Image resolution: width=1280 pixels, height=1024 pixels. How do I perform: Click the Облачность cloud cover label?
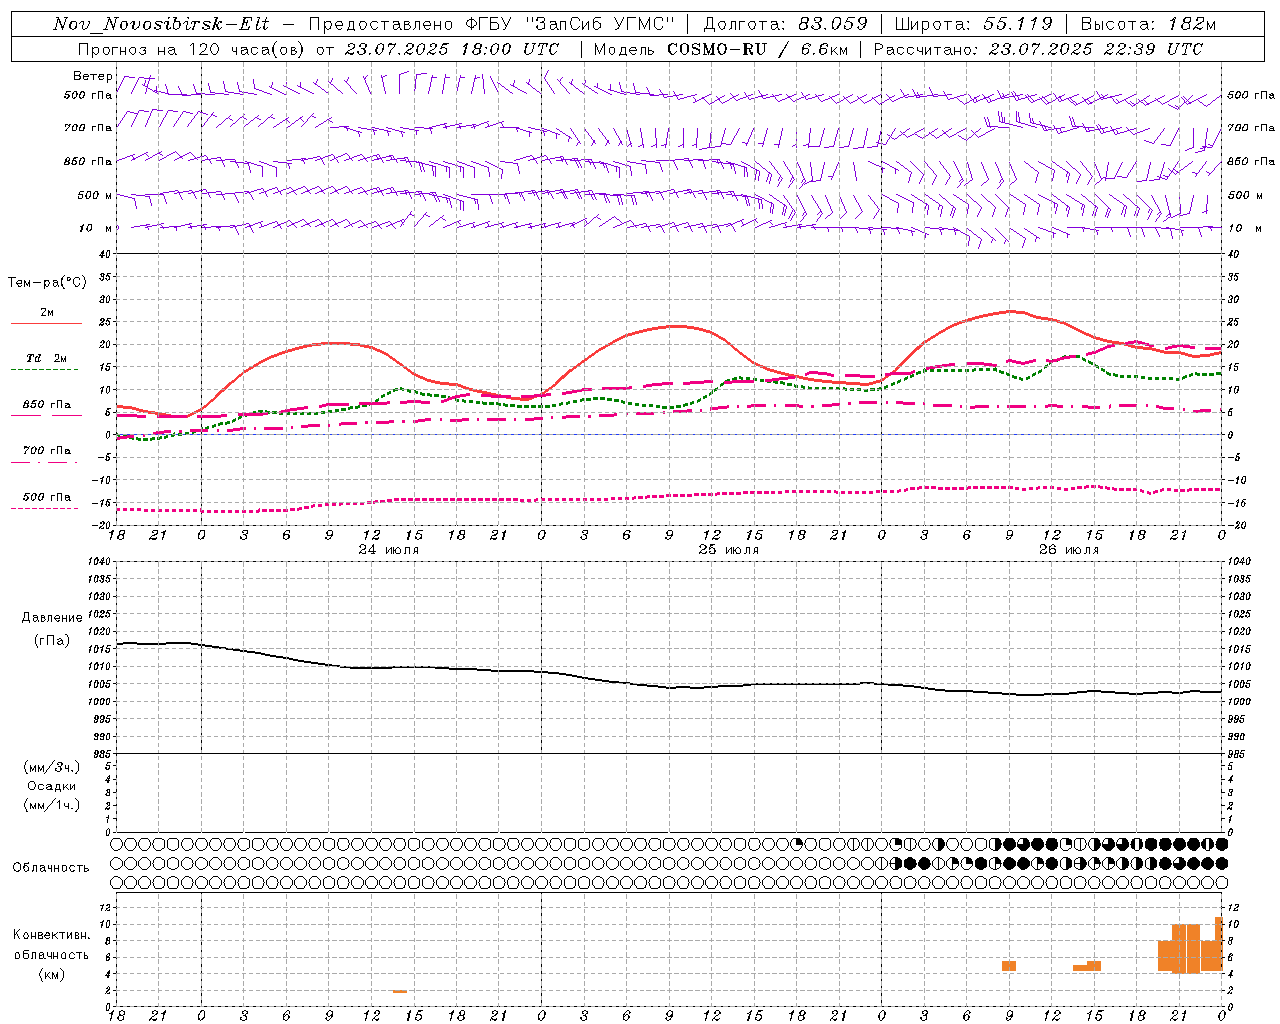51,868
